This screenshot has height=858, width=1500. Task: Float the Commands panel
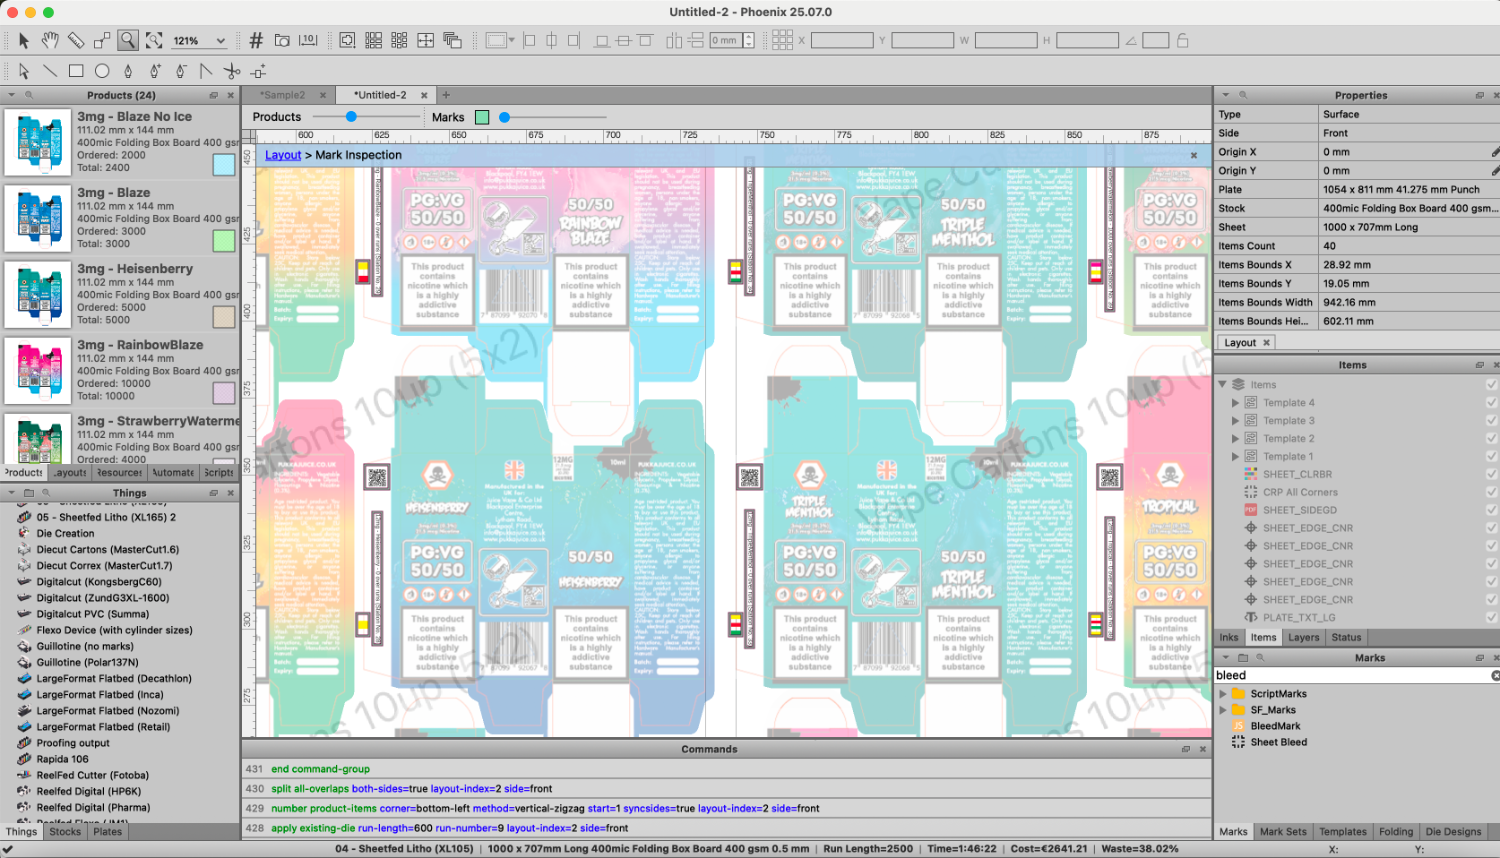(1185, 749)
